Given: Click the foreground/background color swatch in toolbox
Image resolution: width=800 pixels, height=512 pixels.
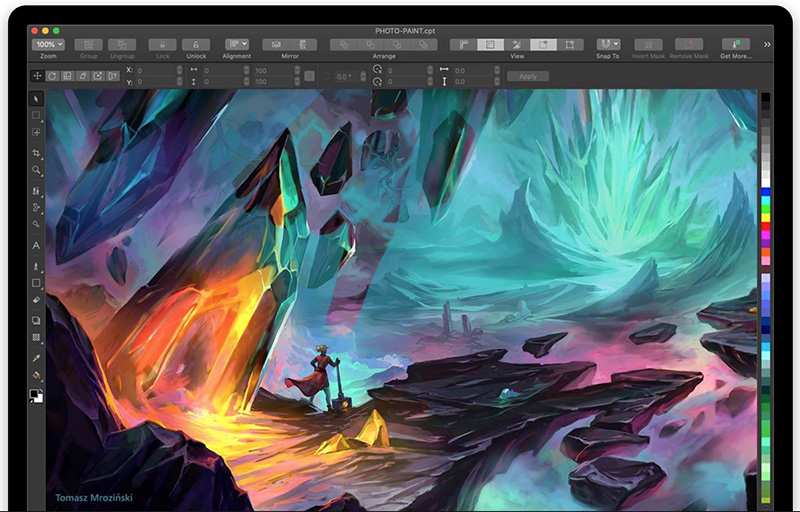Looking at the screenshot, I should (36, 396).
